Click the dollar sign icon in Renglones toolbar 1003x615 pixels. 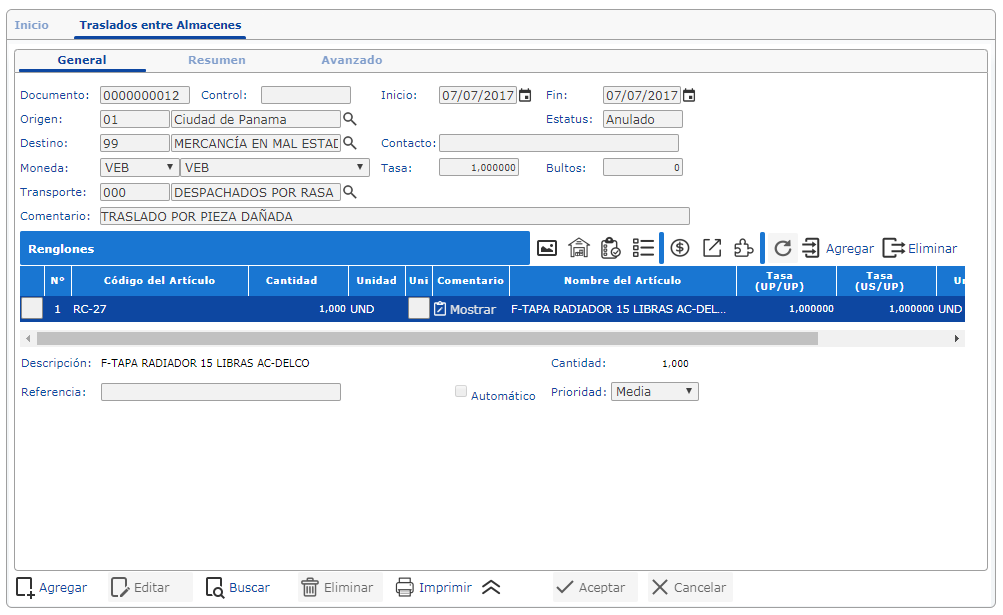(680, 248)
